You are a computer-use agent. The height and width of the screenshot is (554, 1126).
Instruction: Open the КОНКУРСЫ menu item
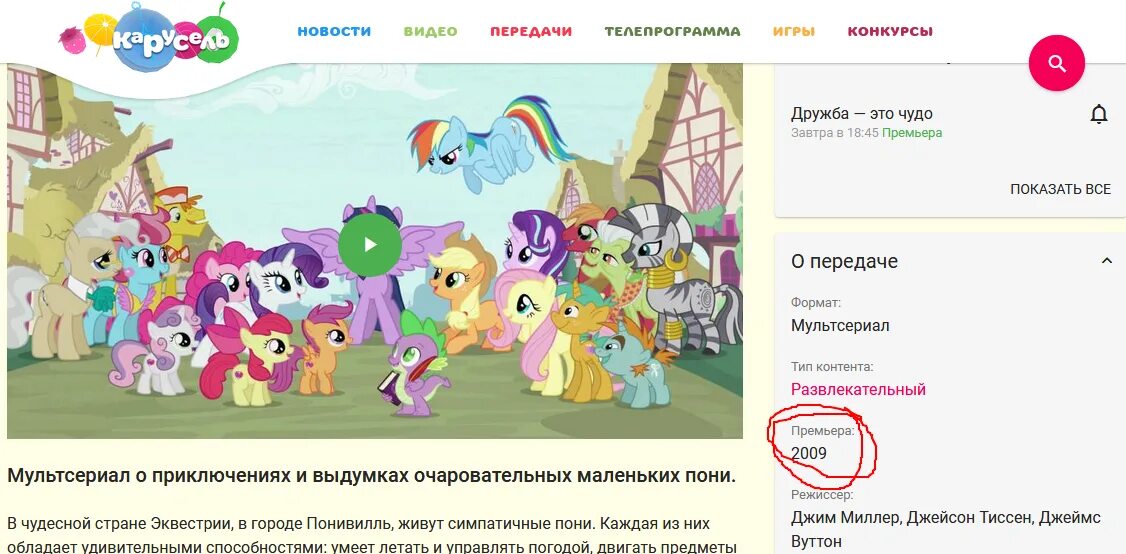pos(890,32)
